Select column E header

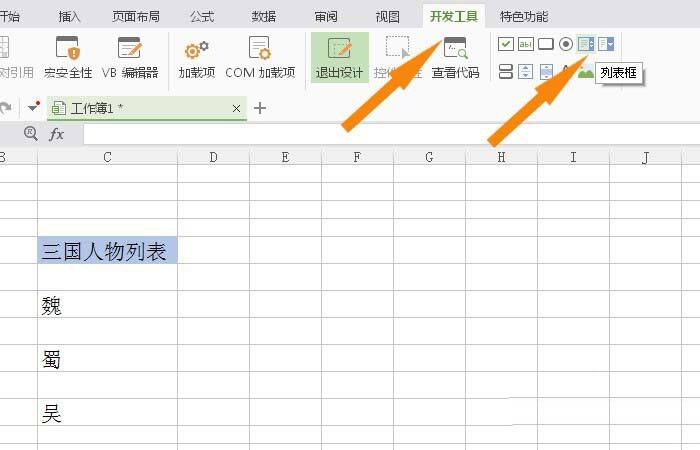point(285,157)
